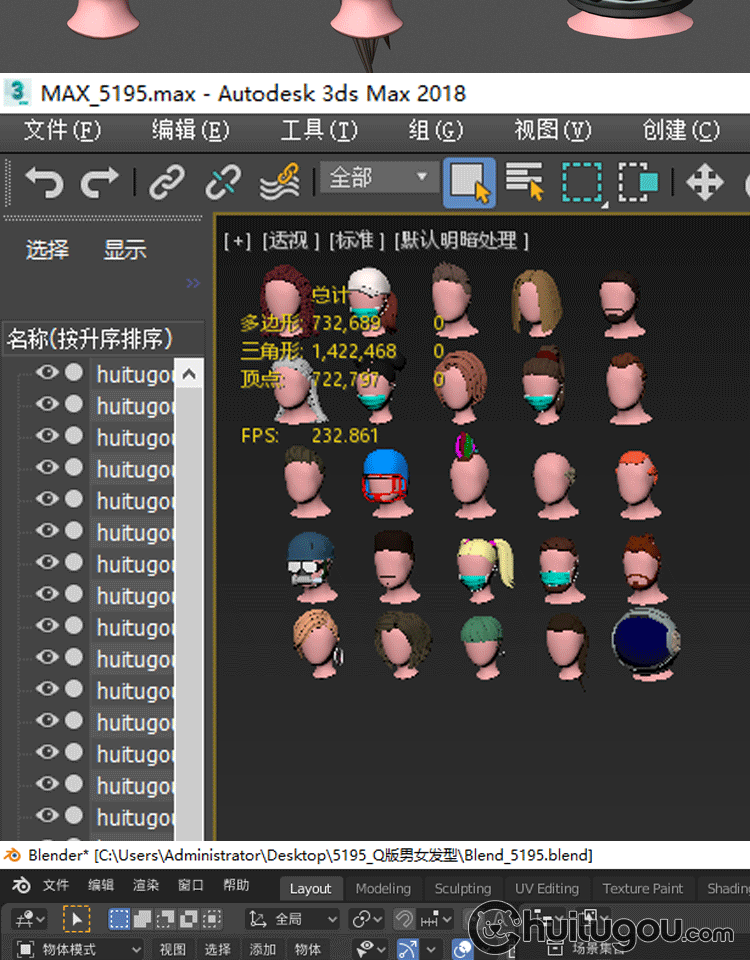Choose Blender 'invert selection' mode icon
The width and height of the screenshot is (750, 960).
point(189,919)
